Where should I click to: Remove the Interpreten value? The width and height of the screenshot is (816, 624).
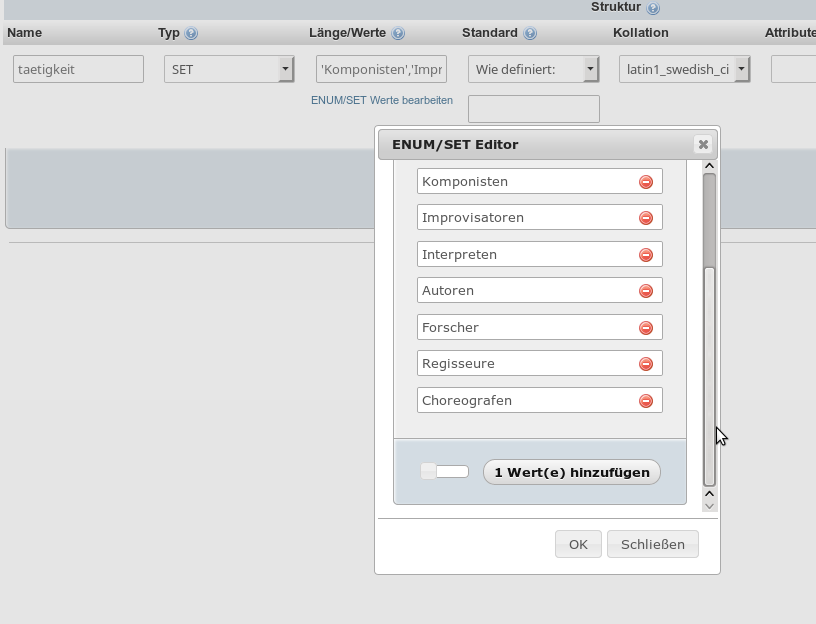coord(646,255)
